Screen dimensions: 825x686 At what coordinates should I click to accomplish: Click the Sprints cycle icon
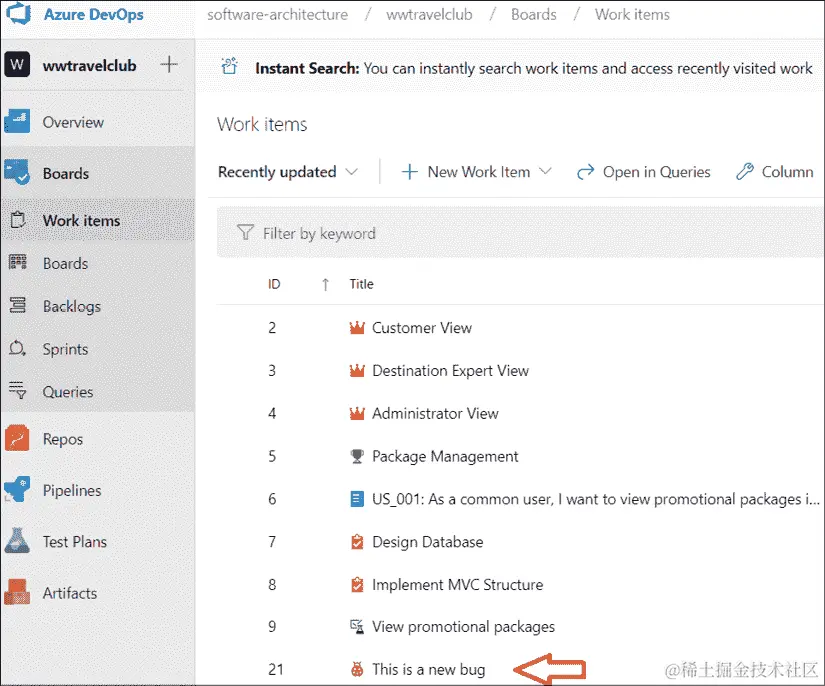pyautogui.click(x=18, y=348)
